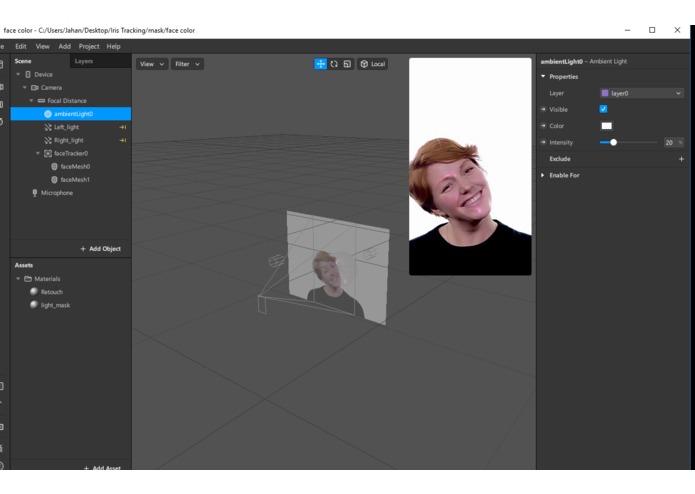Click the Add Object button
Image resolution: width=695 pixels, height=494 pixels.
pyautogui.click(x=101, y=249)
